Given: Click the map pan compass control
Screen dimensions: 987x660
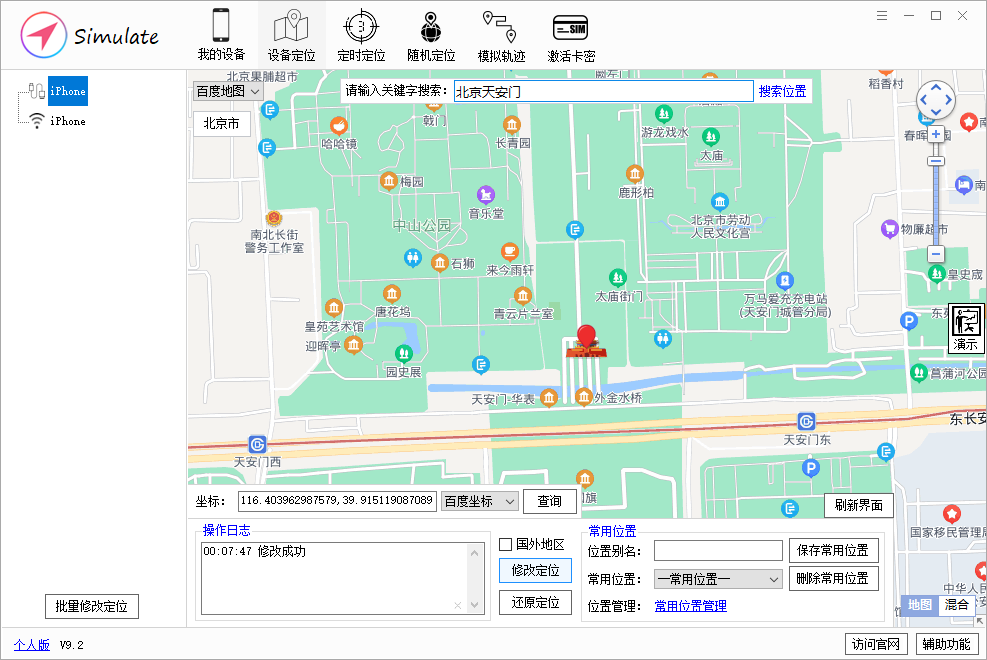Looking at the screenshot, I should [936, 99].
